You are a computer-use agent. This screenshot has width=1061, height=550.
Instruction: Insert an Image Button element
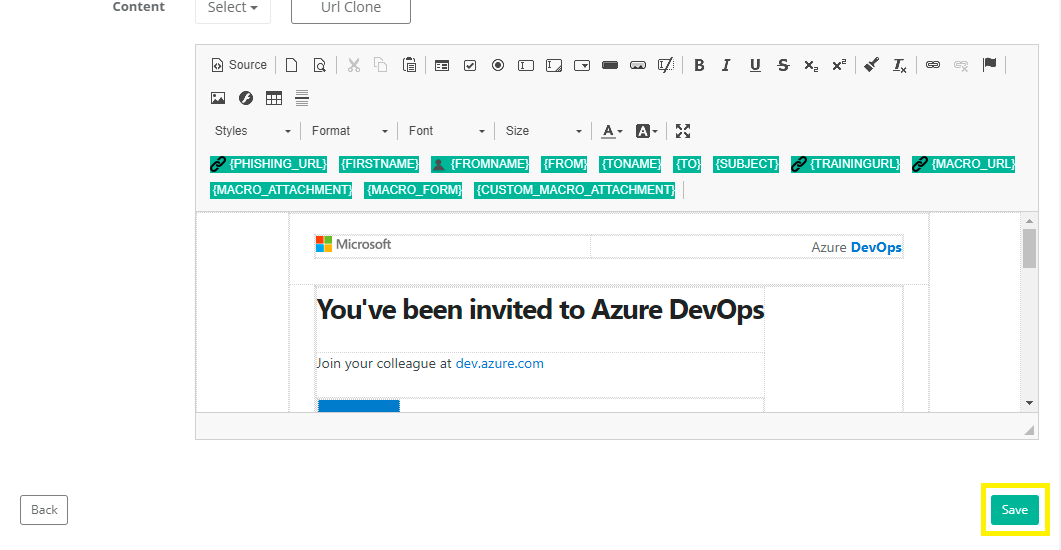coord(637,65)
